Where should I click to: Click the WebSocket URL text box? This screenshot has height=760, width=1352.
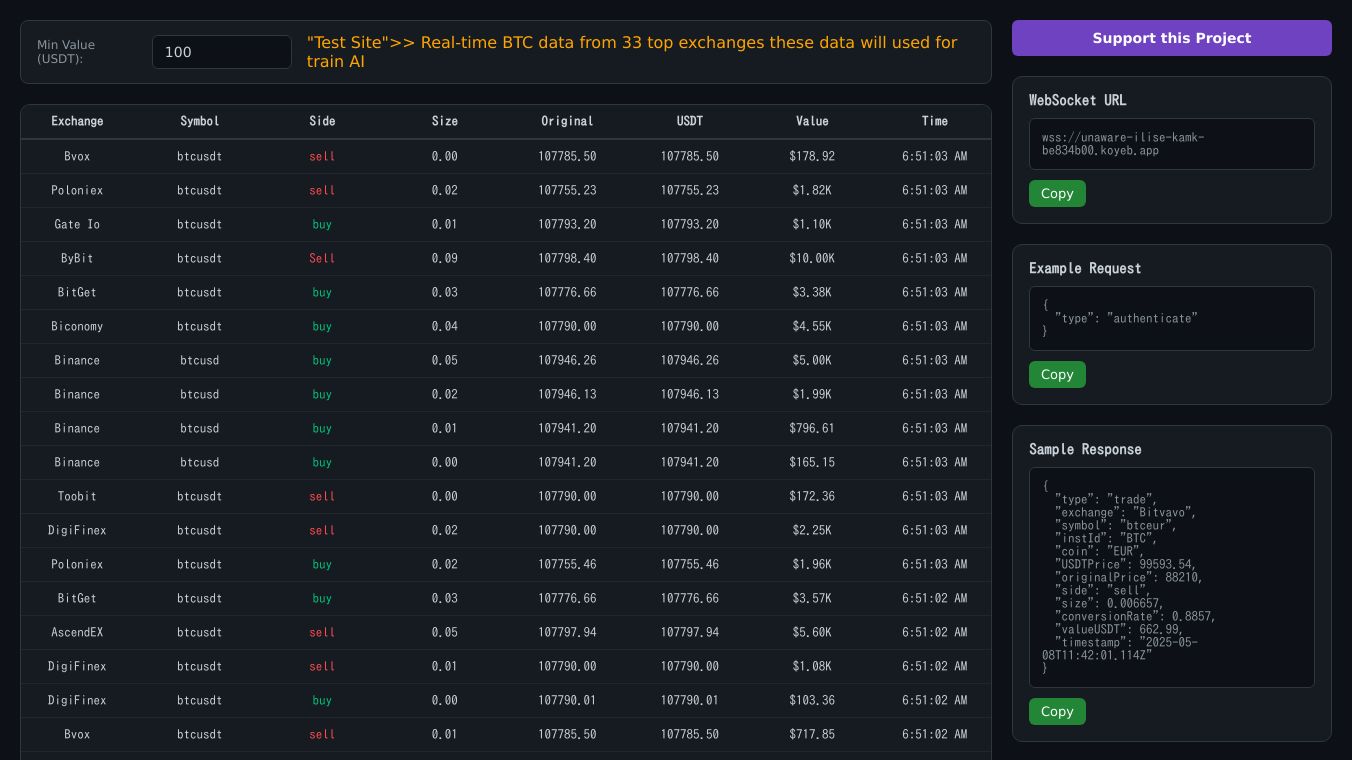(1171, 144)
